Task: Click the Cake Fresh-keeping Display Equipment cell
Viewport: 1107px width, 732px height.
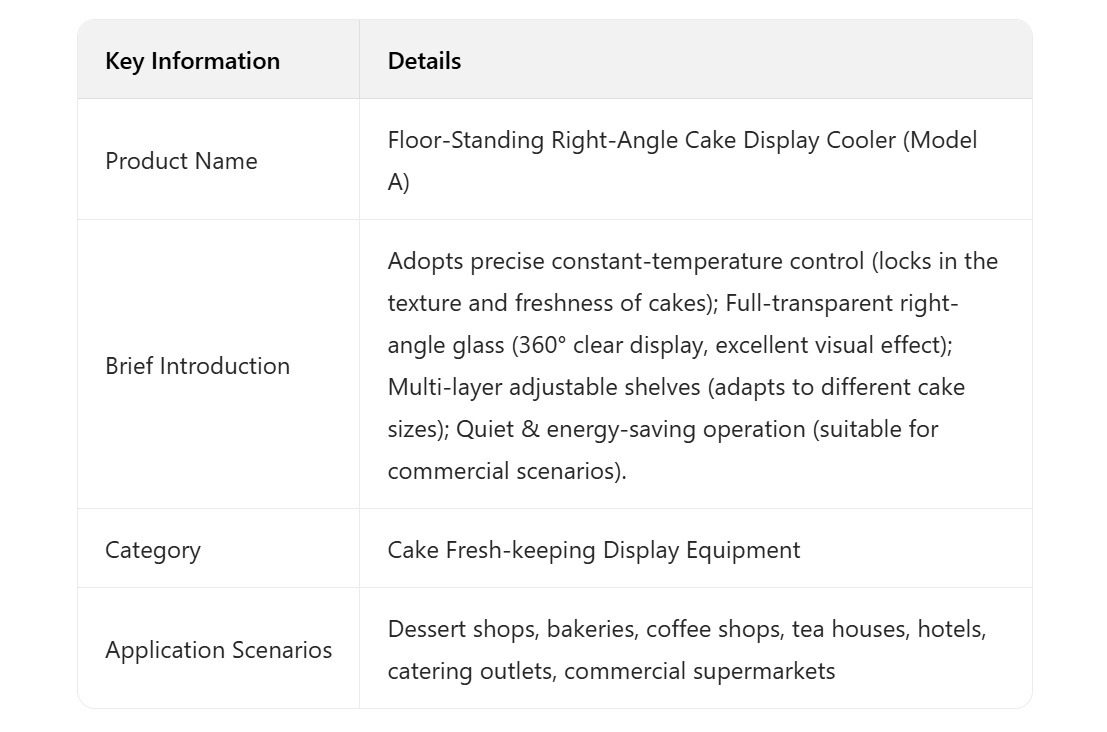Action: pyautogui.click(x=594, y=550)
